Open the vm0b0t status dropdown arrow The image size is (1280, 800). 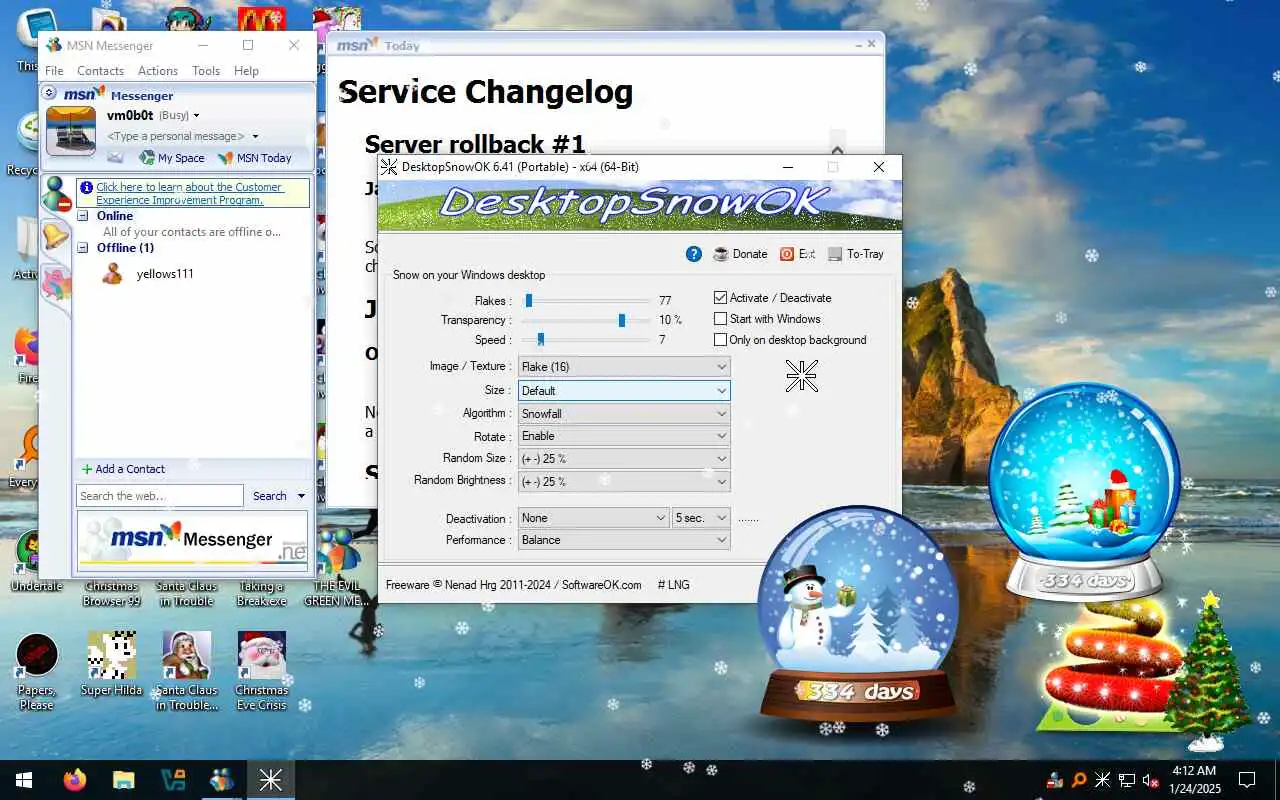(x=197, y=116)
